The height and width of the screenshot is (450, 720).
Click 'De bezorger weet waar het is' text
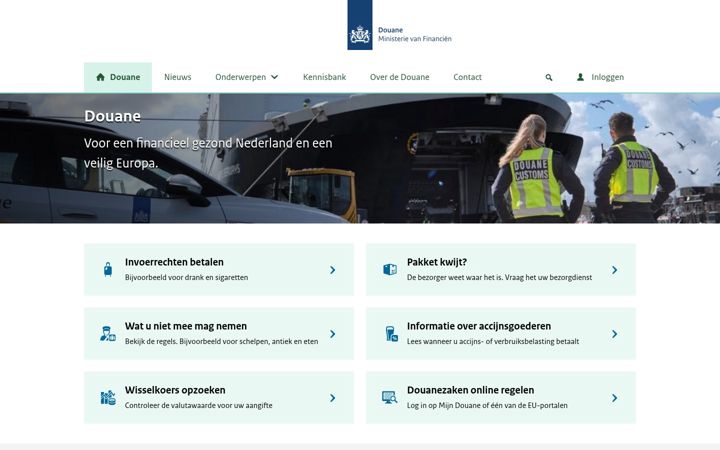(x=500, y=277)
